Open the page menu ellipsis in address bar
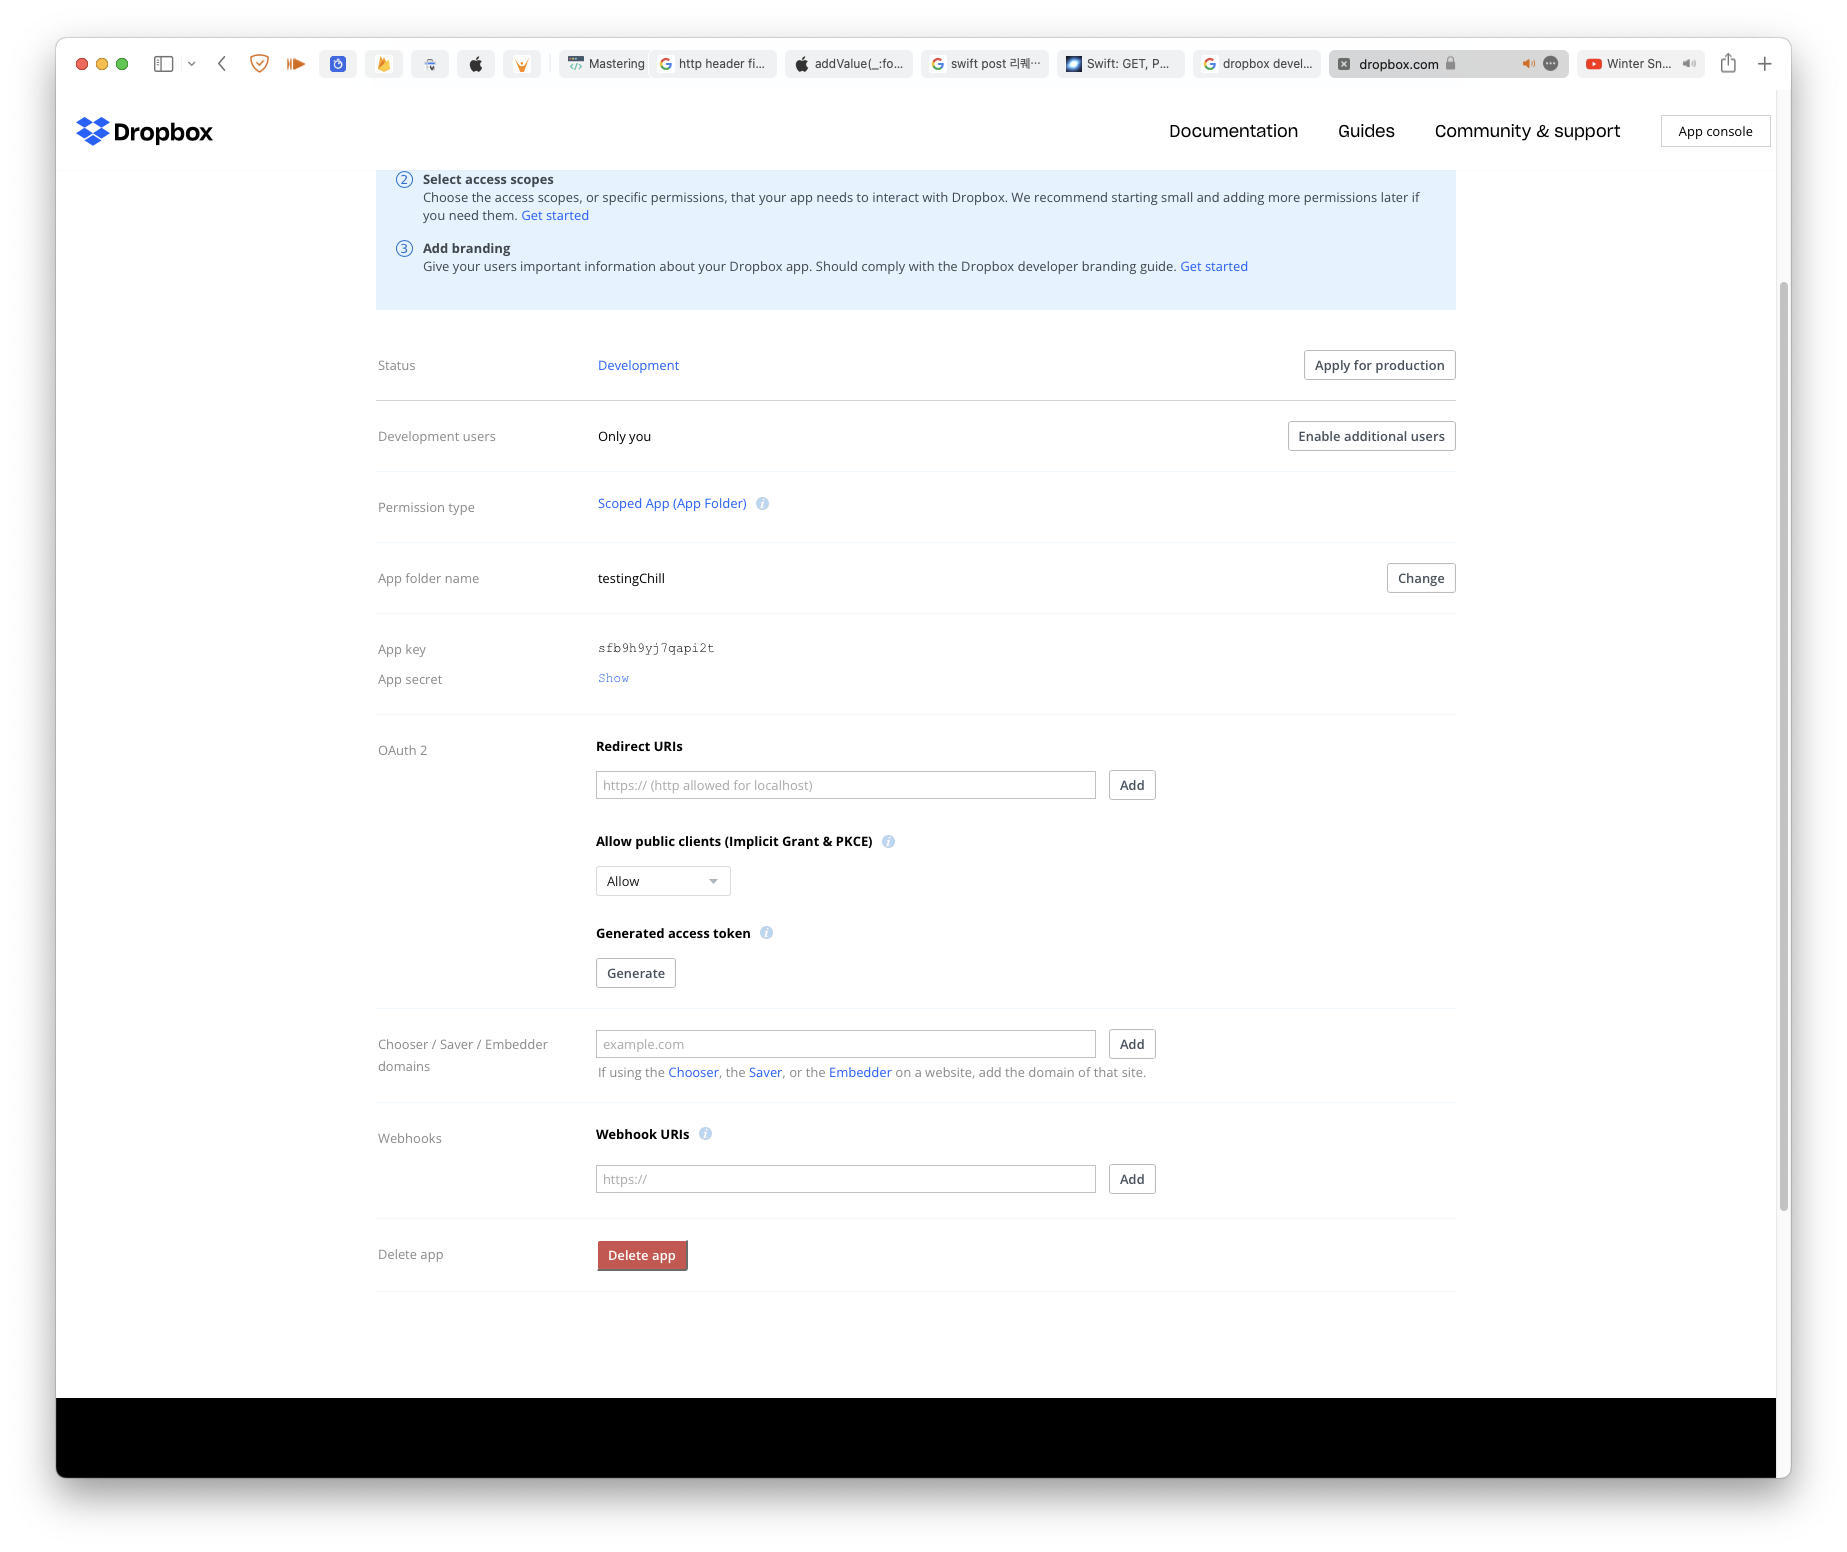 pos(1551,64)
